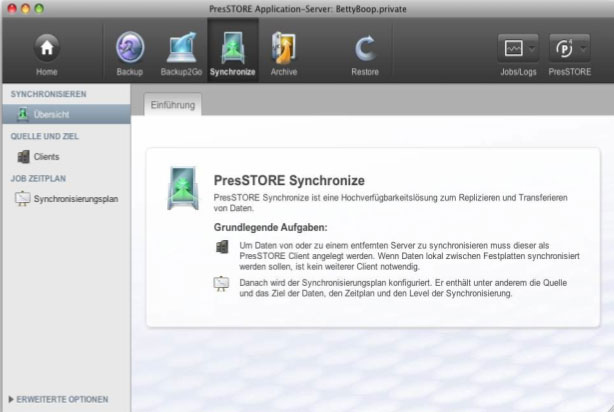Image resolution: width=614 pixels, height=412 pixels.
Task: Open the Jobs/Logs monitor button
Action: click(x=514, y=48)
